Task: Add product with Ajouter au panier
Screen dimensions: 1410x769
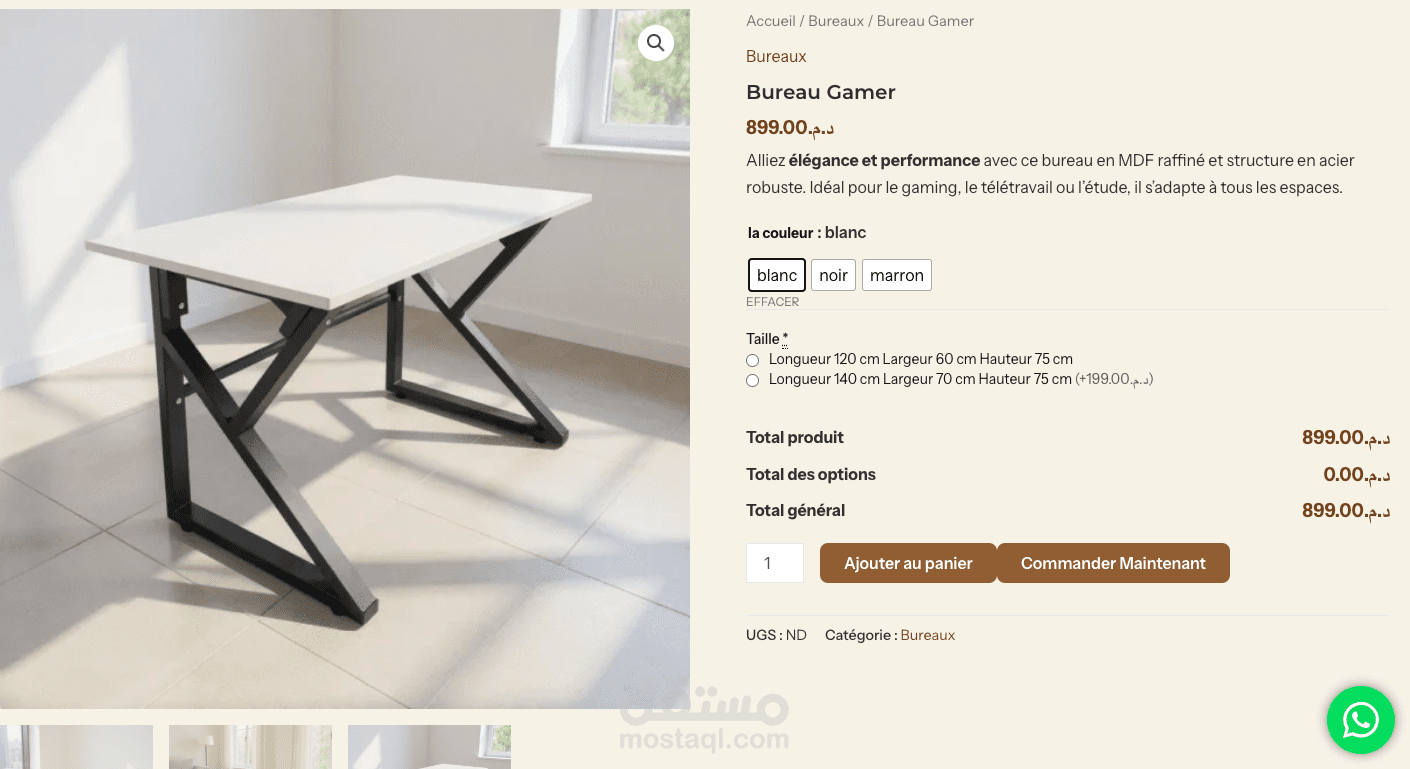Action: tap(908, 563)
